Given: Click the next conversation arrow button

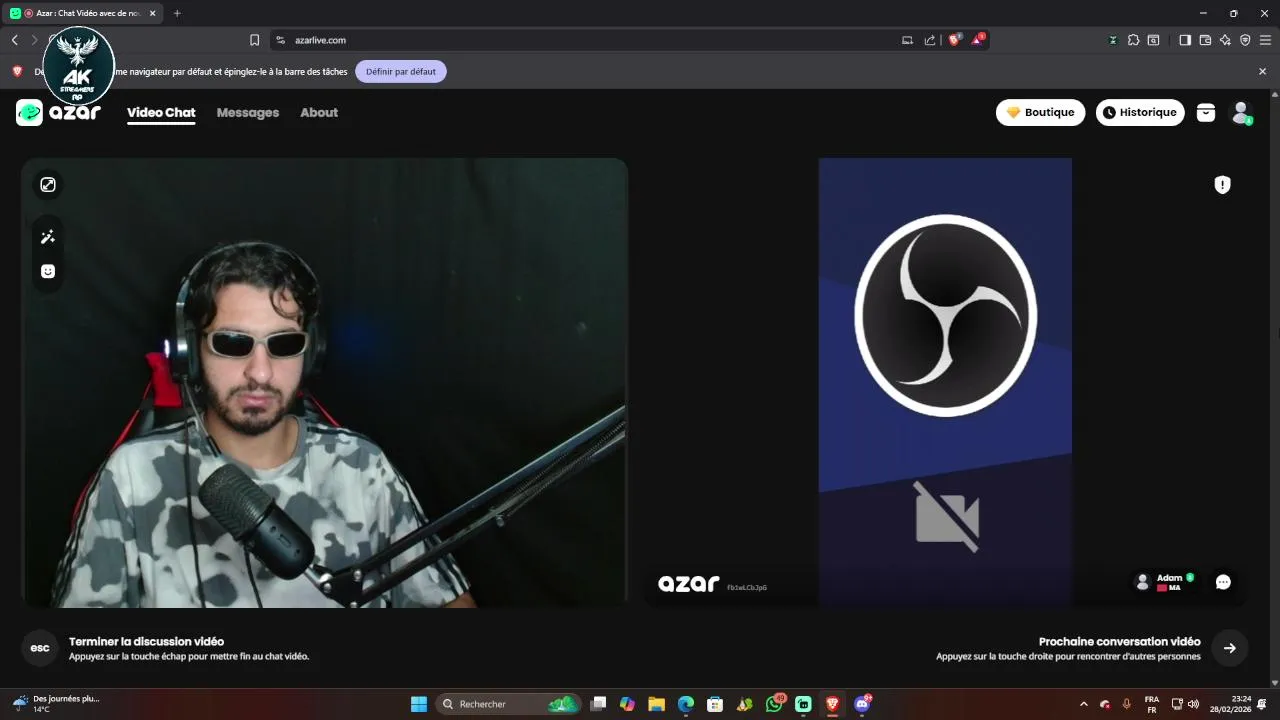Looking at the screenshot, I should click(x=1230, y=648).
